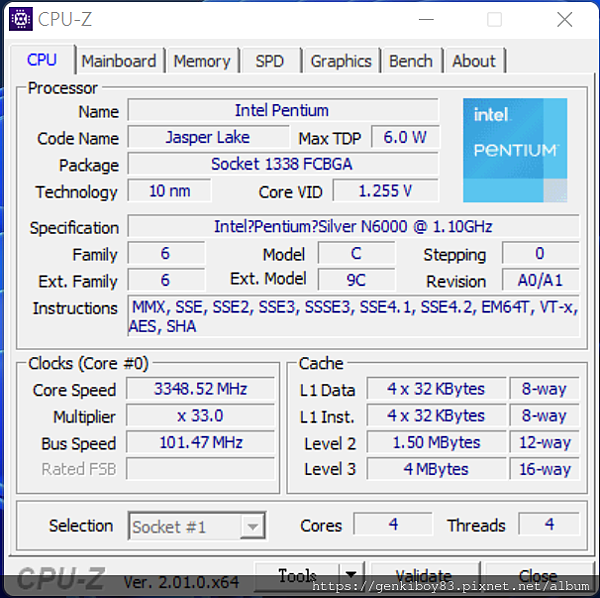Click the Revision value A0/A1
Screen dimensions: 600x598
pyautogui.click(x=540, y=280)
